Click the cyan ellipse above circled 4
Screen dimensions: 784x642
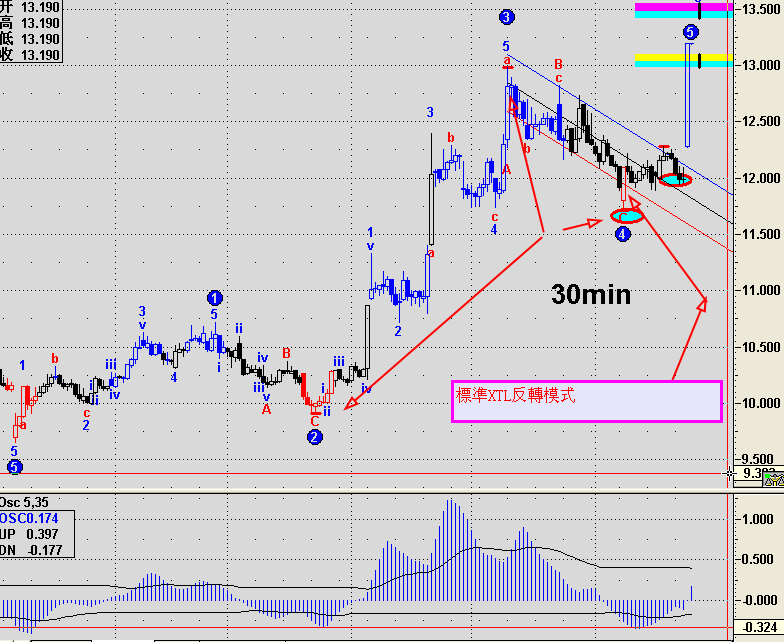coord(626,216)
